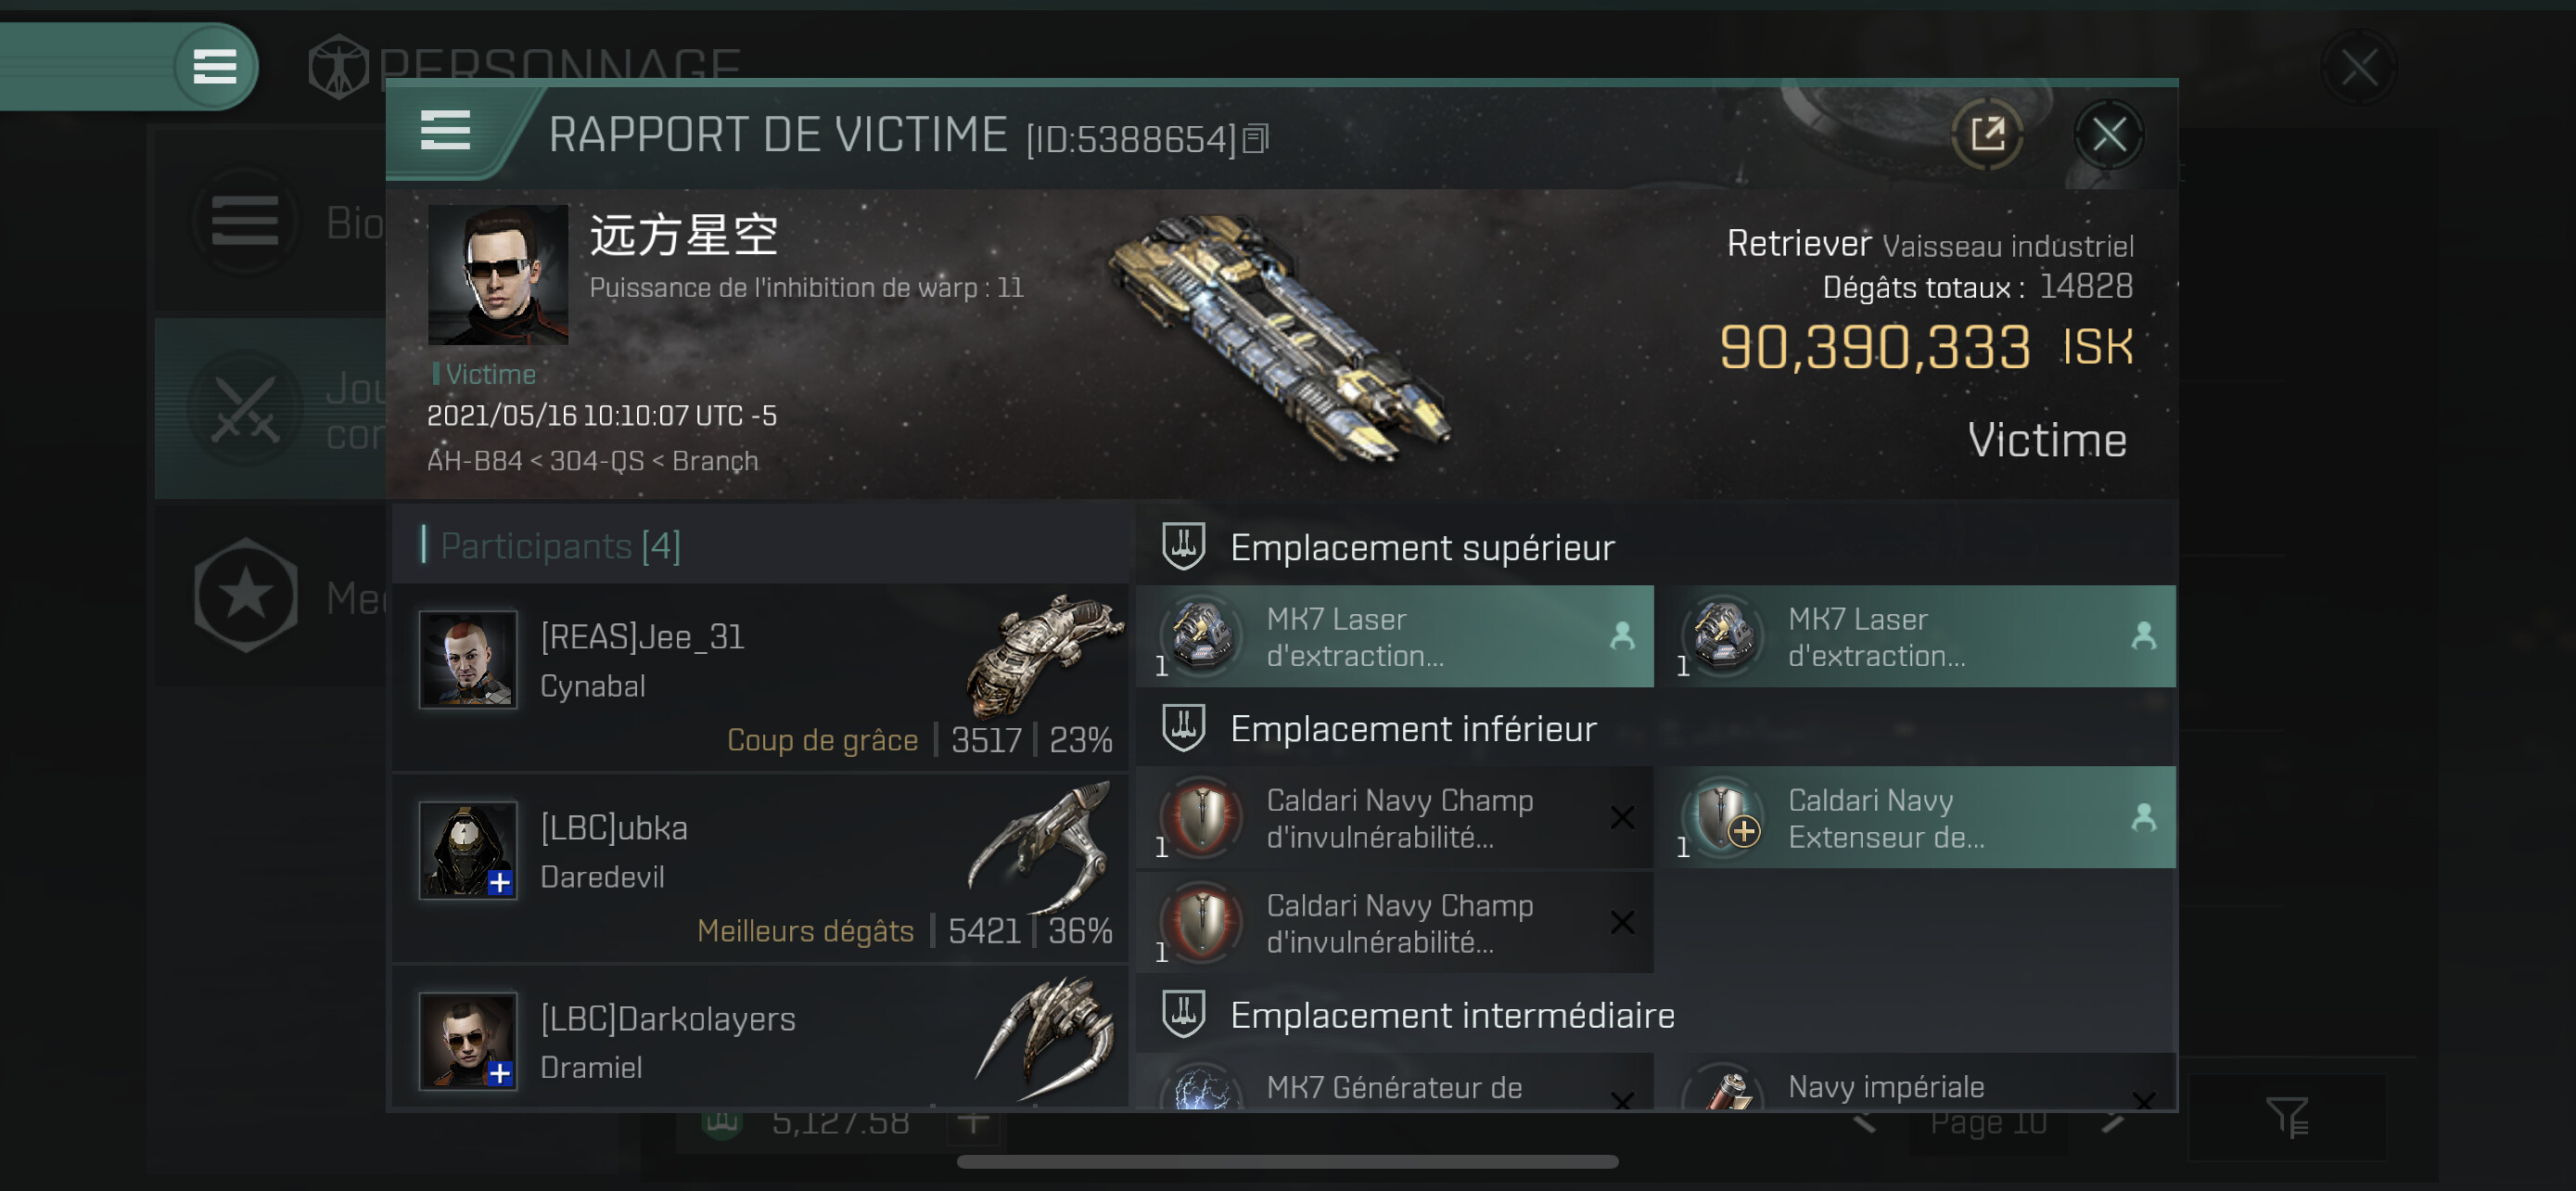The height and width of the screenshot is (1191, 2576).
Task: Open participant [LBC]ubka Daredevil entry
Action: tap(760, 869)
